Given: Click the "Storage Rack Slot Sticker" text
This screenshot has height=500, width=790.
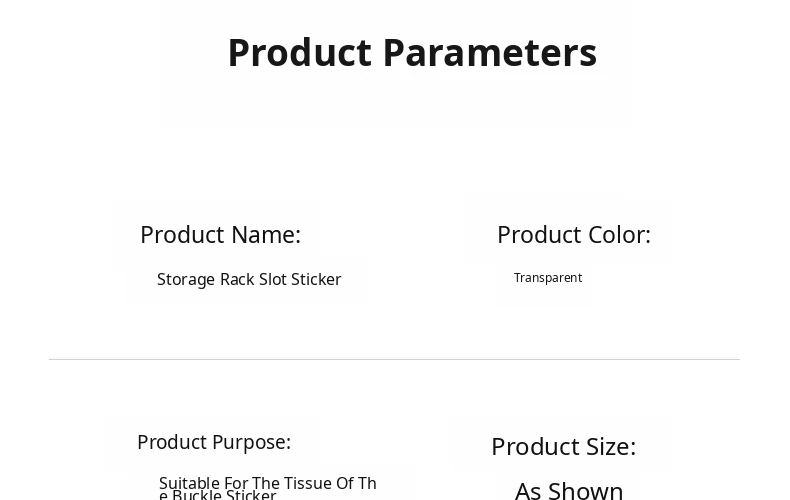Looking at the screenshot, I should 249,279.
